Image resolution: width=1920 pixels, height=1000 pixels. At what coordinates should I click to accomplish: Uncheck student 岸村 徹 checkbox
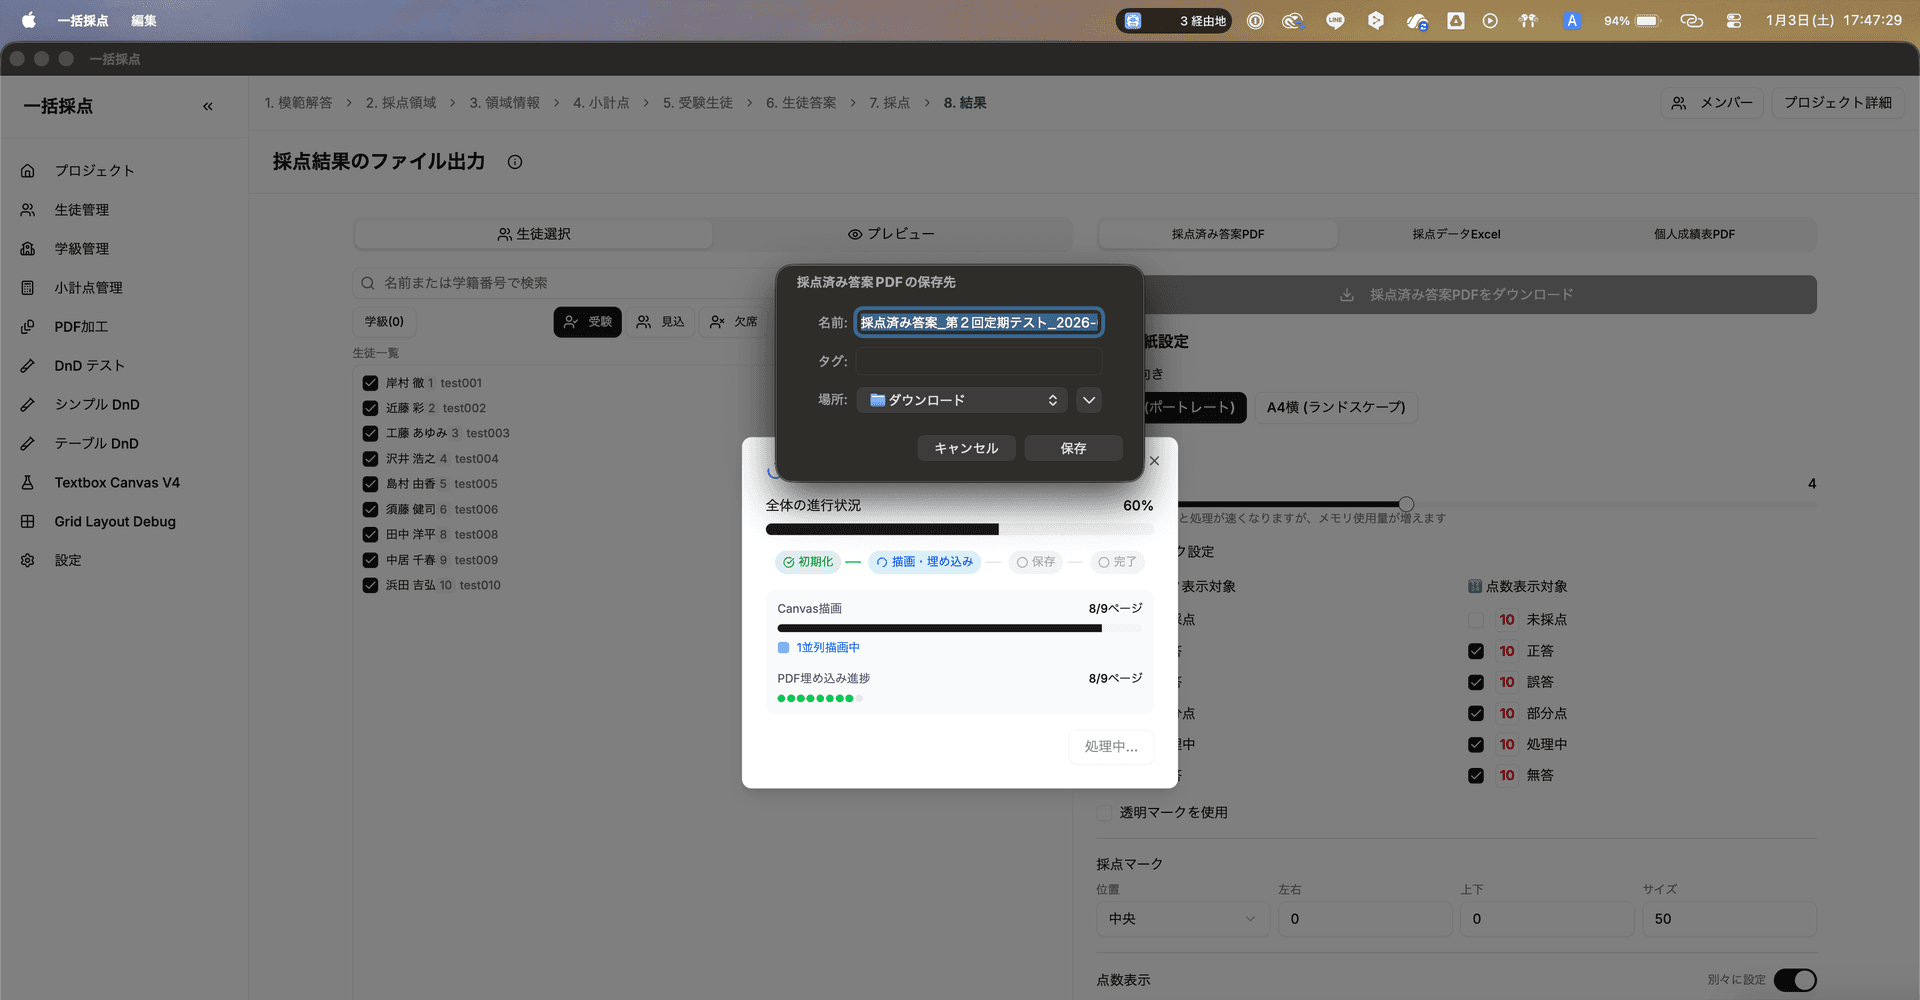pos(370,383)
